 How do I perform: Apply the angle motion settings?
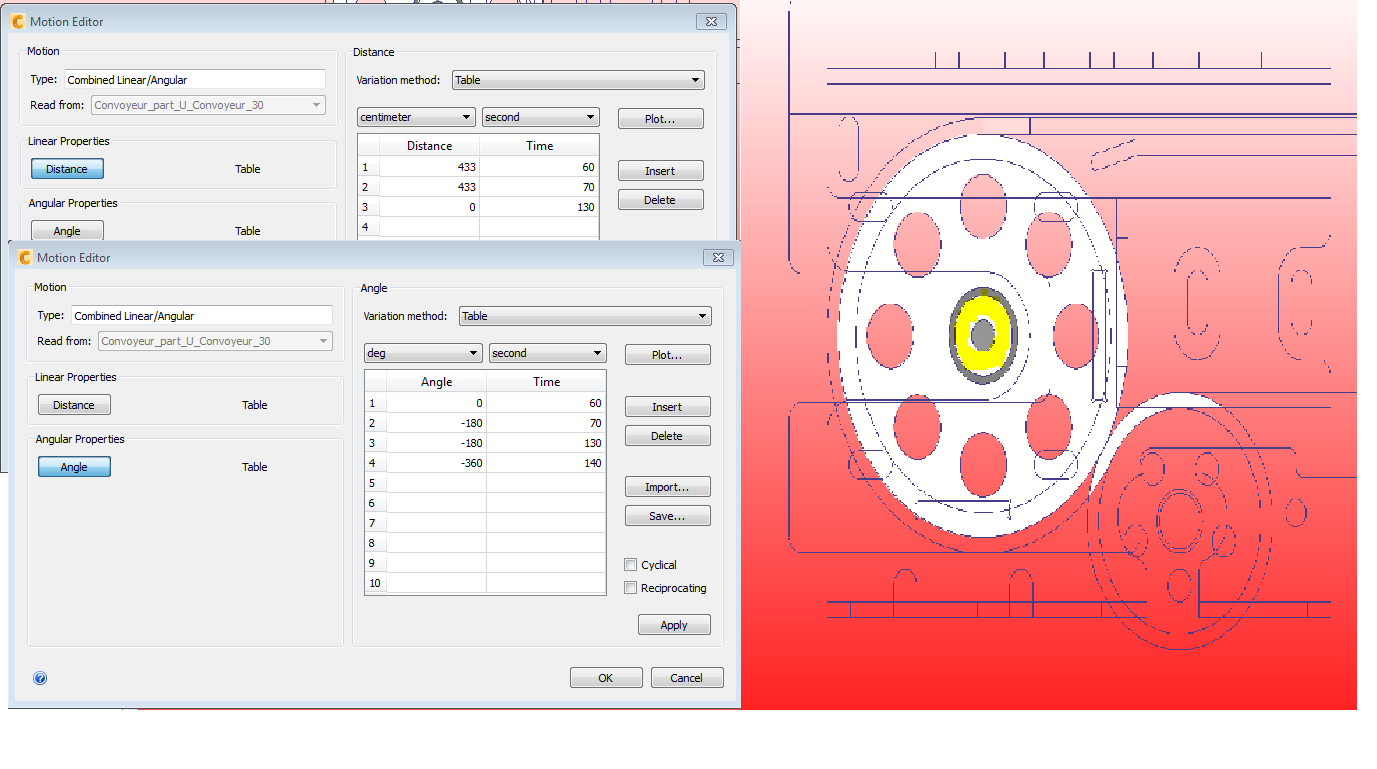pos(674,624)
